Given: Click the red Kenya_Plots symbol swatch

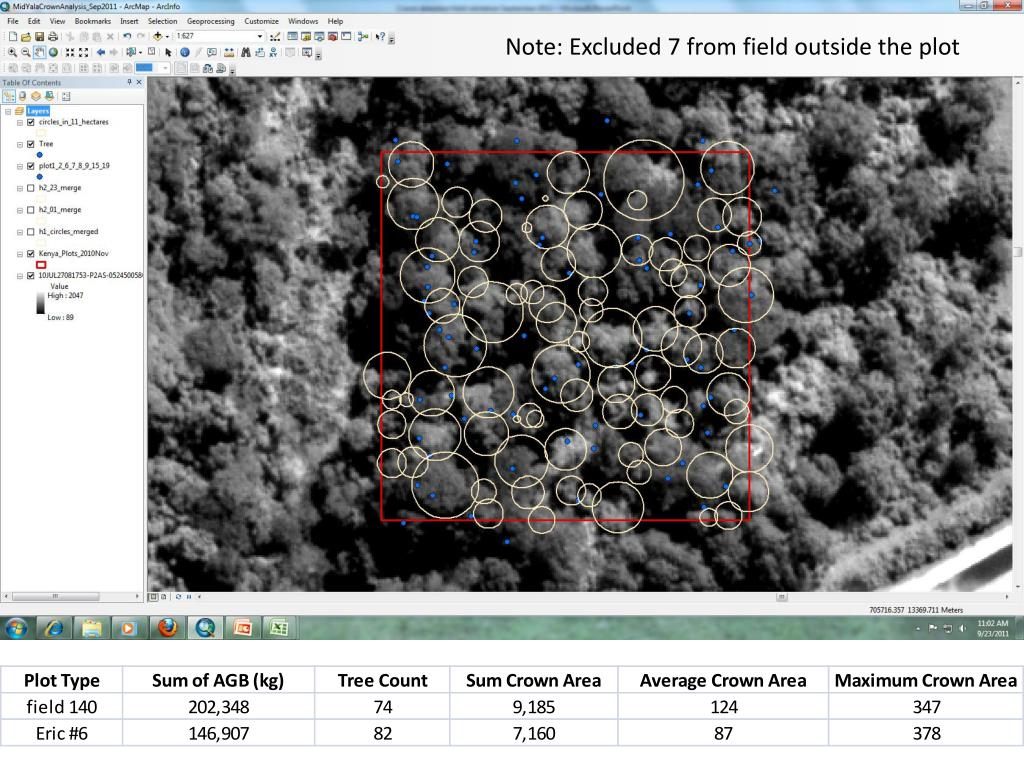Looking at the screenshot, I should [x=41, y=264].
